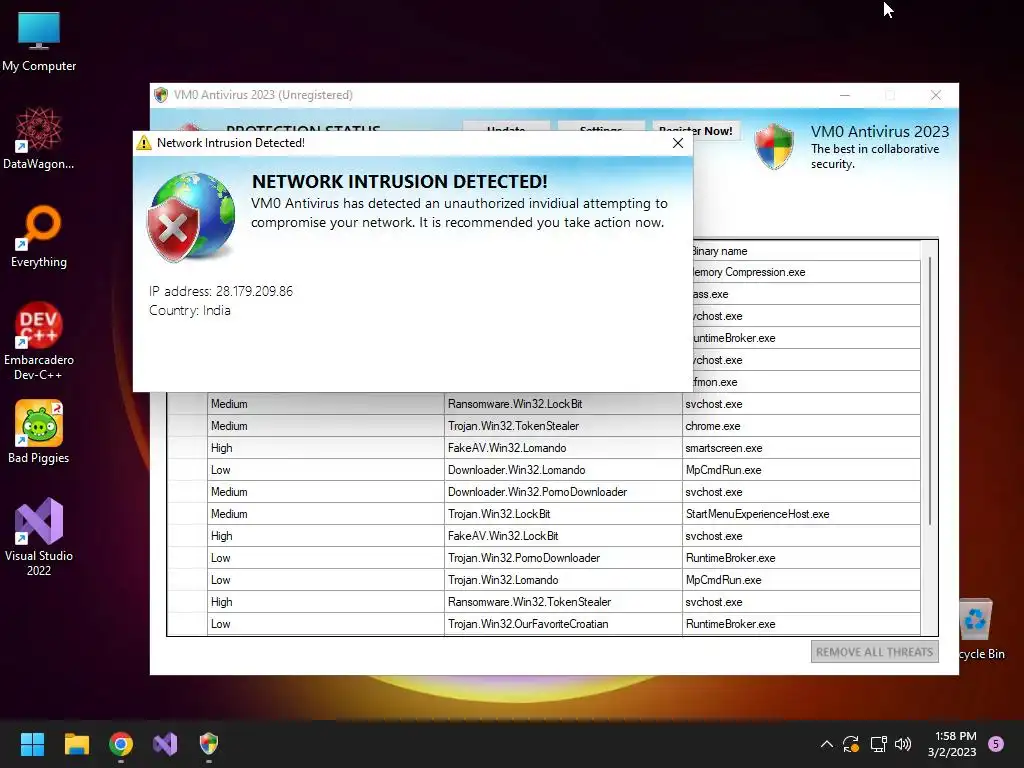Select the Trojan.Win32.PornoDownloader threat entry

pos(562,558)
